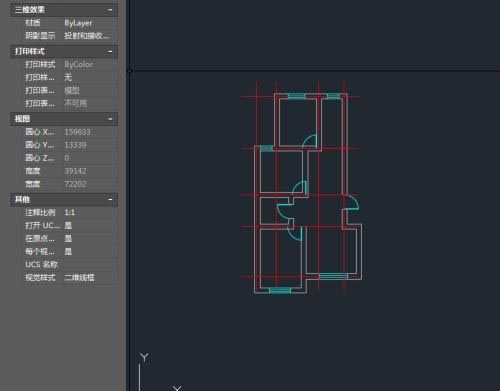This screenshot has width=500, height=391.
Task: Collapse the 三维效果 section
Action: (110, 10)
